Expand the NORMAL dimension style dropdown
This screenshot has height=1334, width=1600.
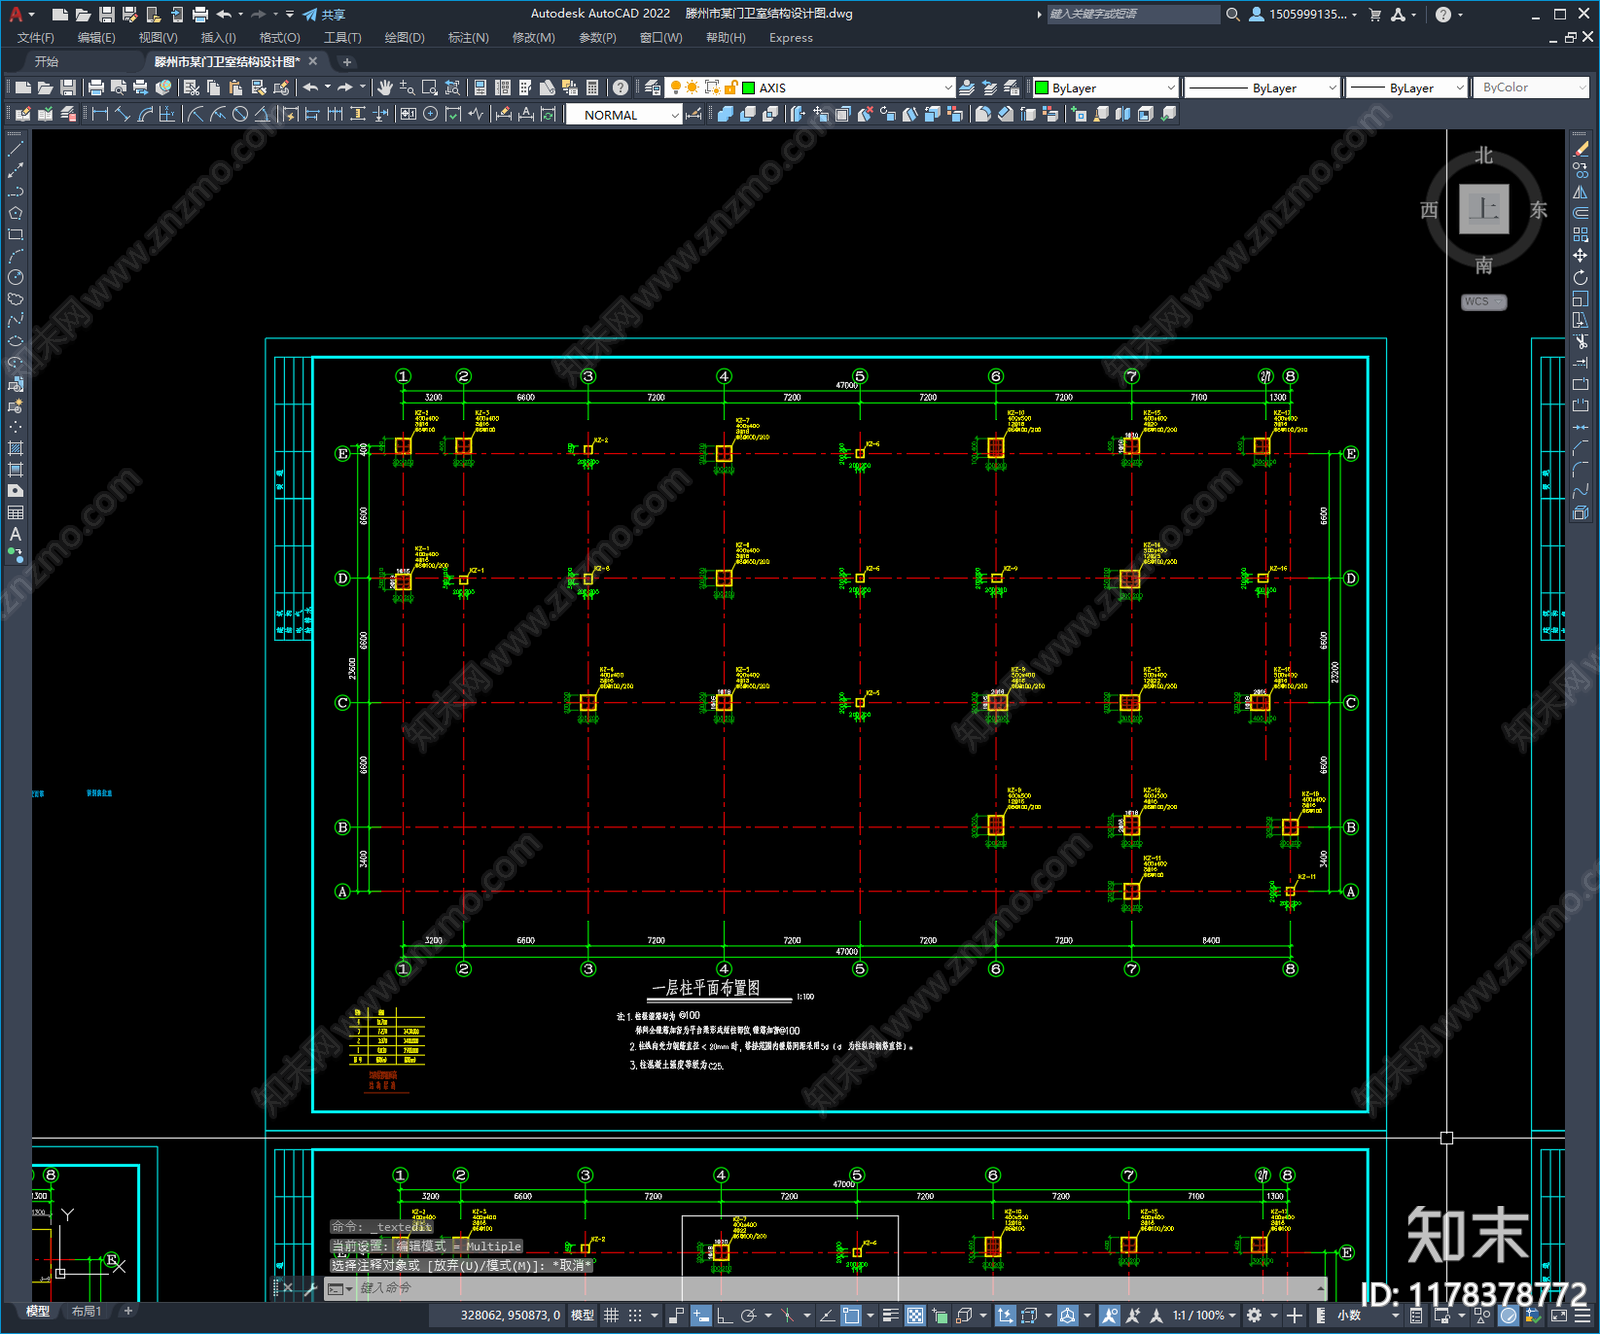675,115
